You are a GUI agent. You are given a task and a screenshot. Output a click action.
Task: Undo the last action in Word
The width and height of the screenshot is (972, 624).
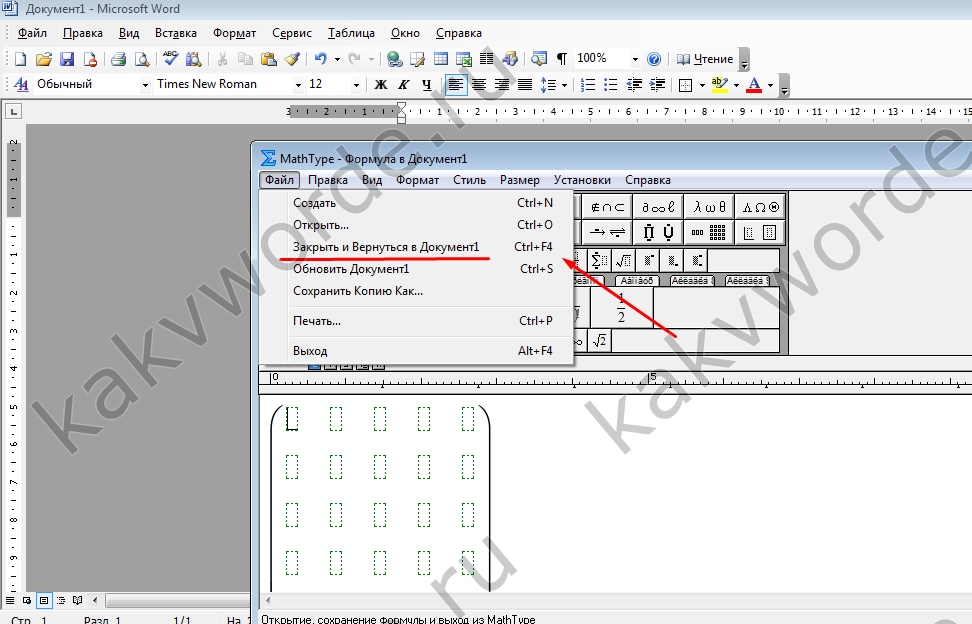[320, 59]
